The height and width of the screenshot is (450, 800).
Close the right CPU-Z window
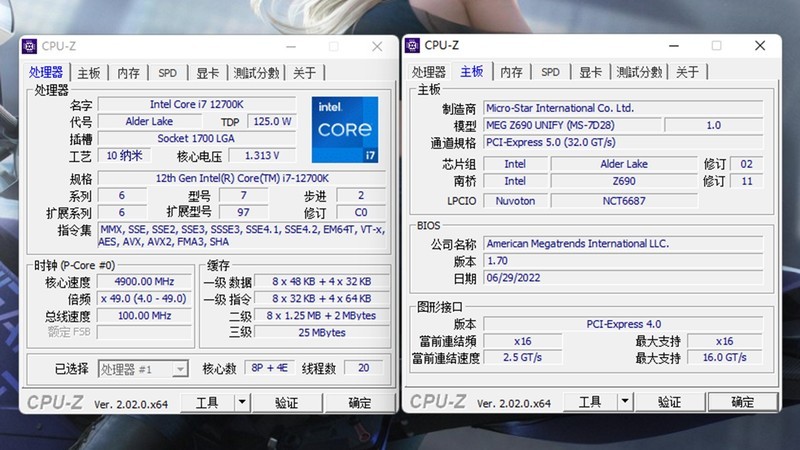(760, 45)
